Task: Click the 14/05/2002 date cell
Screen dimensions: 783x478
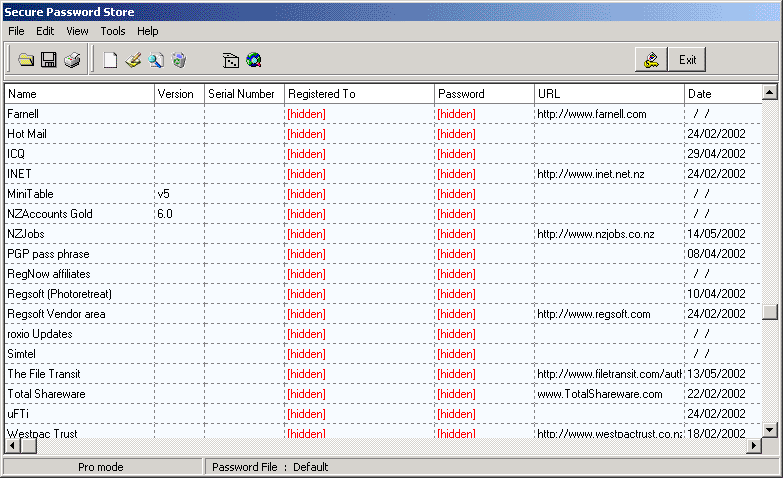Action: (x=723, y=234)
